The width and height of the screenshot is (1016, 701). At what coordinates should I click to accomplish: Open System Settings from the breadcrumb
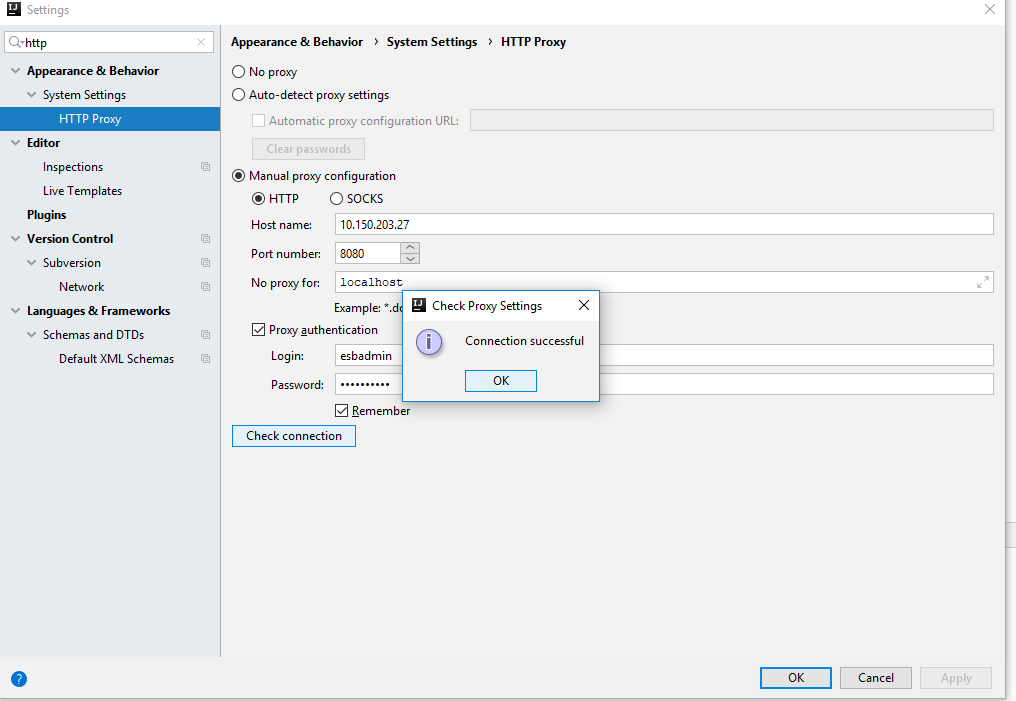(432, 41)
